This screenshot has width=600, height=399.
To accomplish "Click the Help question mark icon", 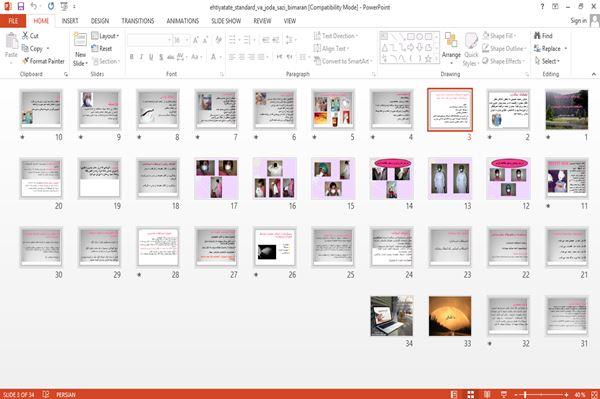I will click(x=542, y=7).
